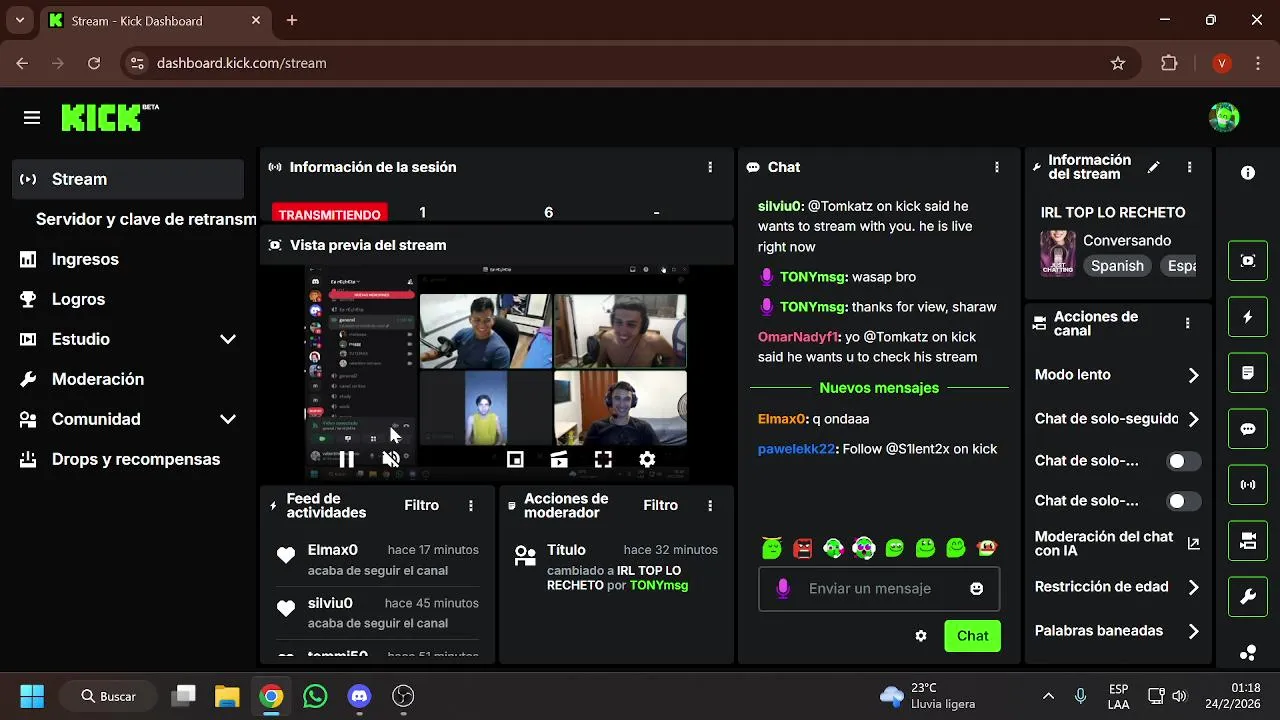Open Información del stream three-dot menu

1189,167
